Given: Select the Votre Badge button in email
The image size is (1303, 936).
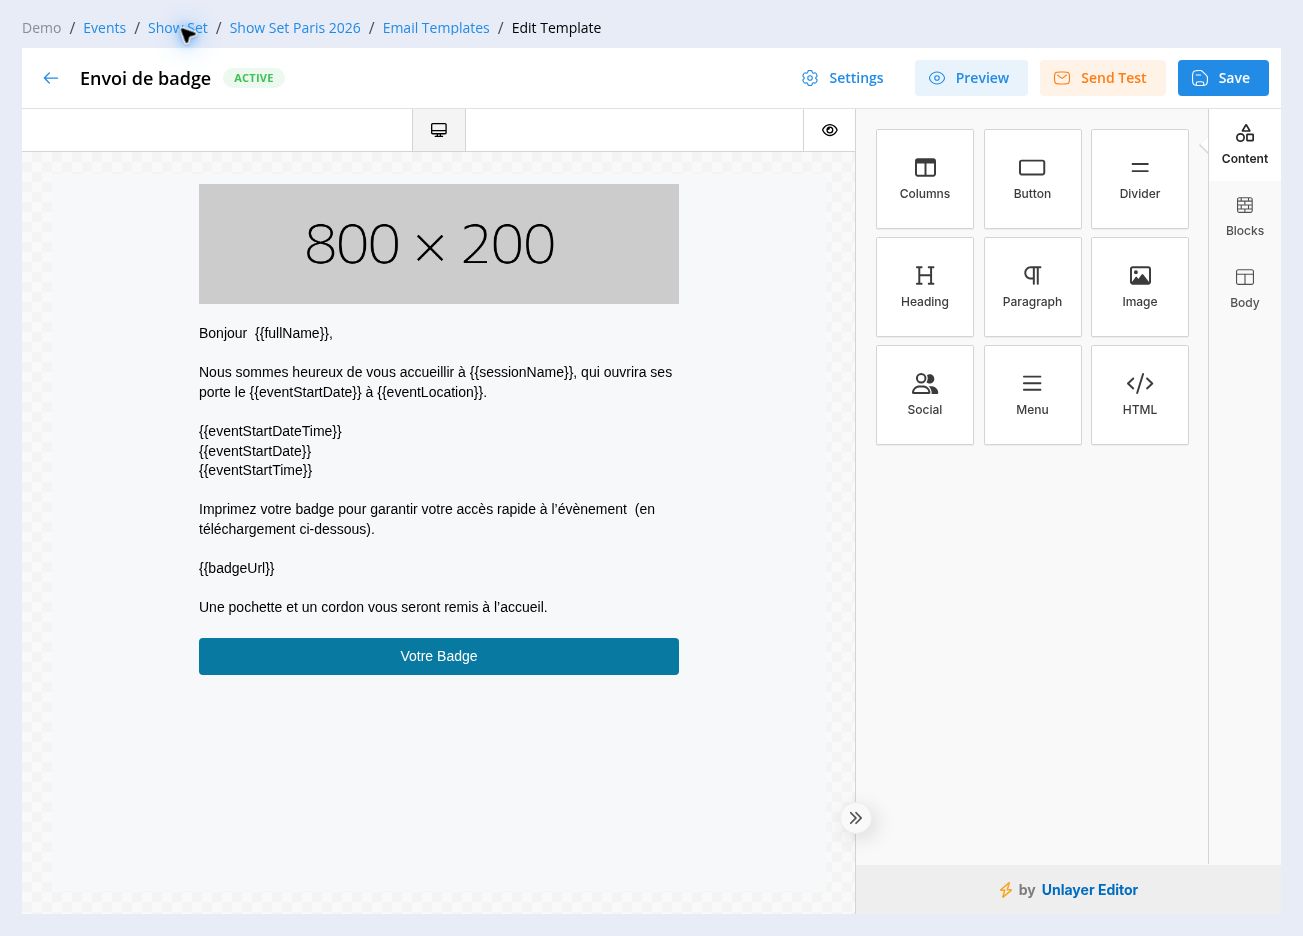Looking at the screenshot, I should 439,656.
